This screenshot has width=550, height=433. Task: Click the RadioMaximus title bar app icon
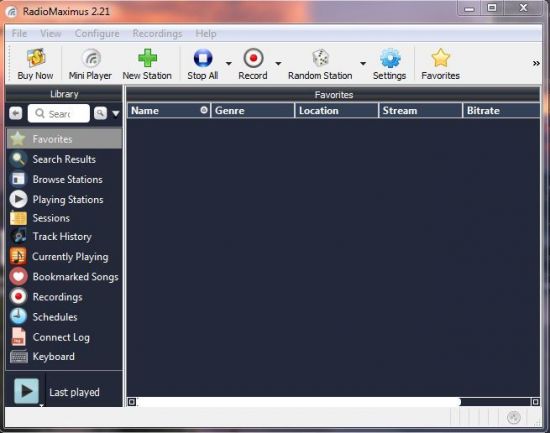pos(12,12)
